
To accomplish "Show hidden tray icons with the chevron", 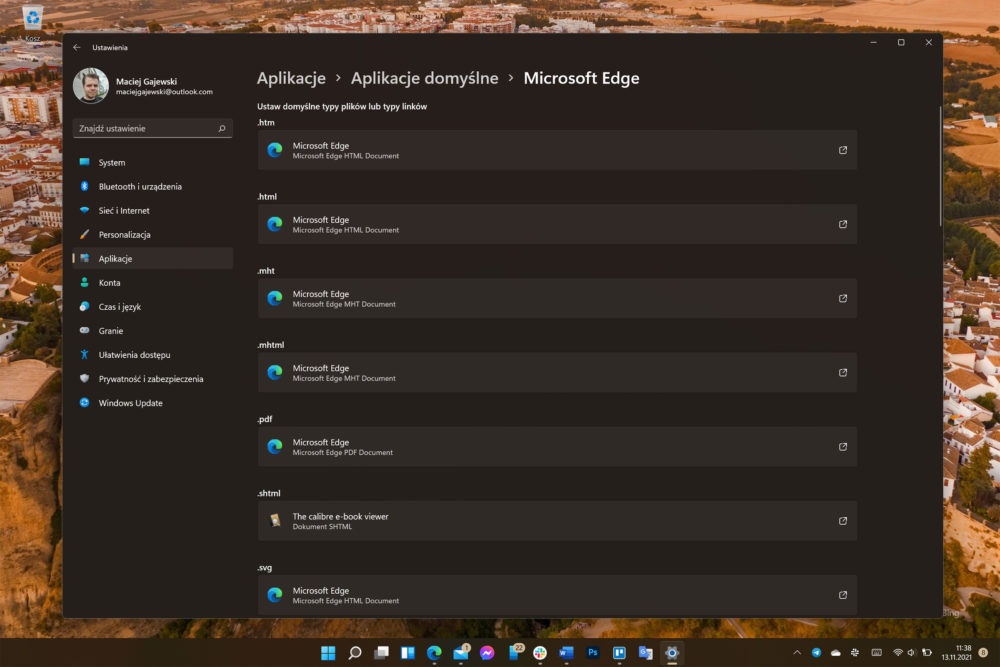I will 797,652.
